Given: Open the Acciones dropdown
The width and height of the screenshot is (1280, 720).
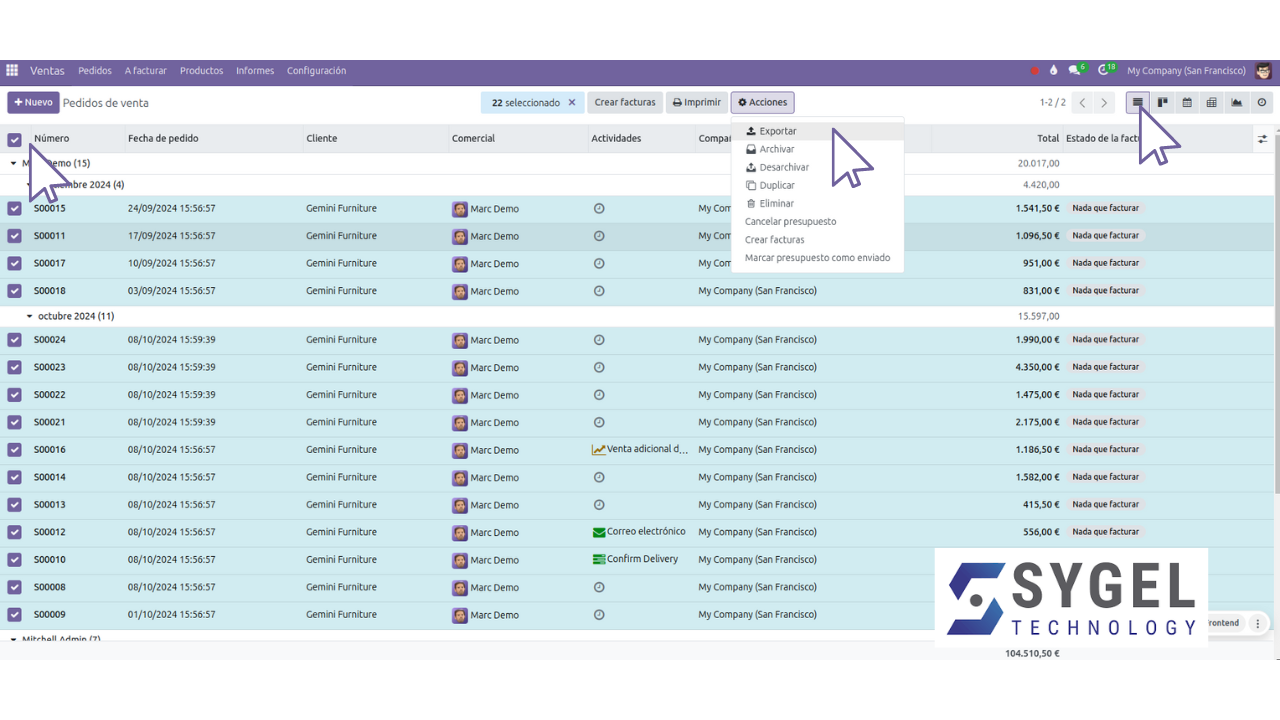Looking at the screenshot, I should [x=762, y=102].
